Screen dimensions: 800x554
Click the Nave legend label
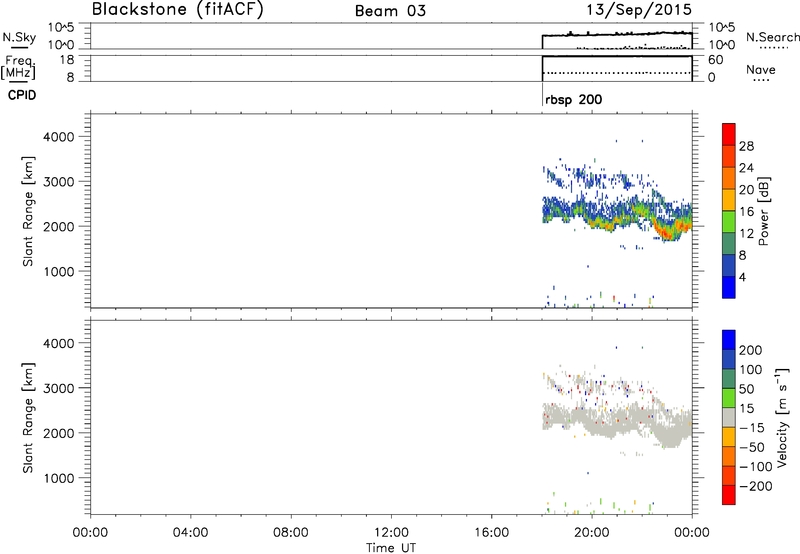click(x=761, y=69)
